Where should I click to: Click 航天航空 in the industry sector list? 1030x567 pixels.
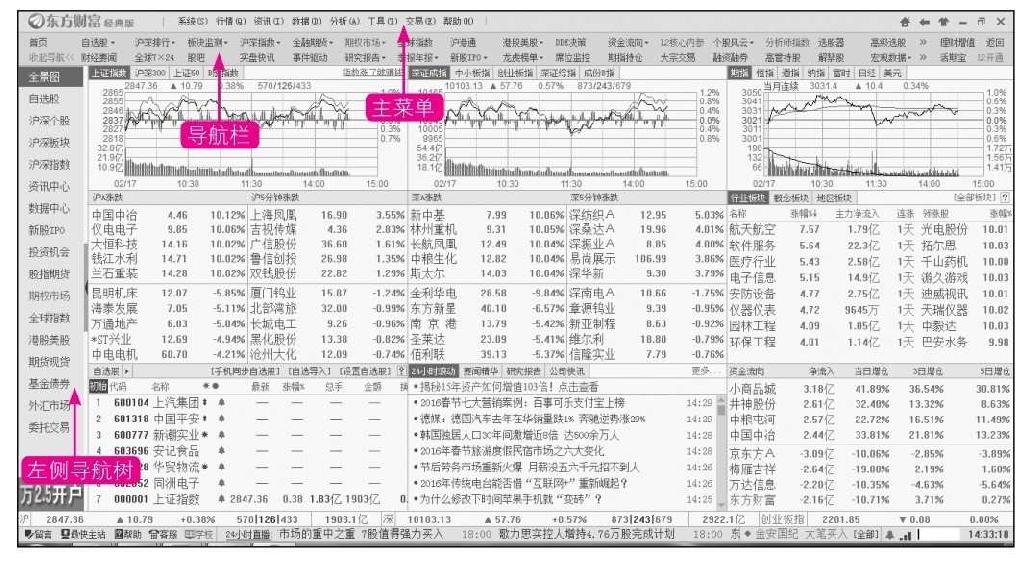pos(753,229)
